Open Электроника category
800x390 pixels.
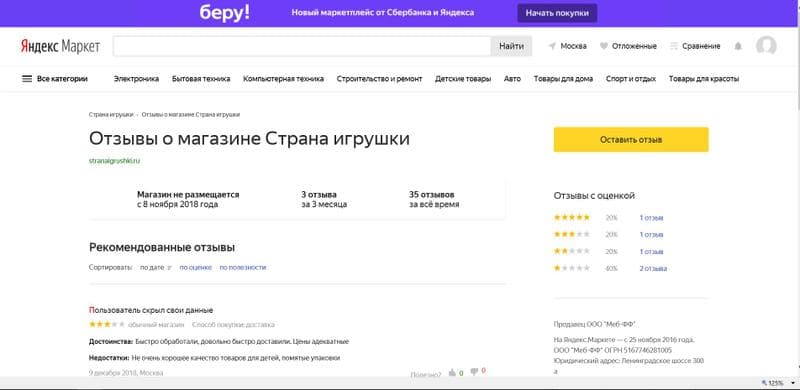coord(136,79)
